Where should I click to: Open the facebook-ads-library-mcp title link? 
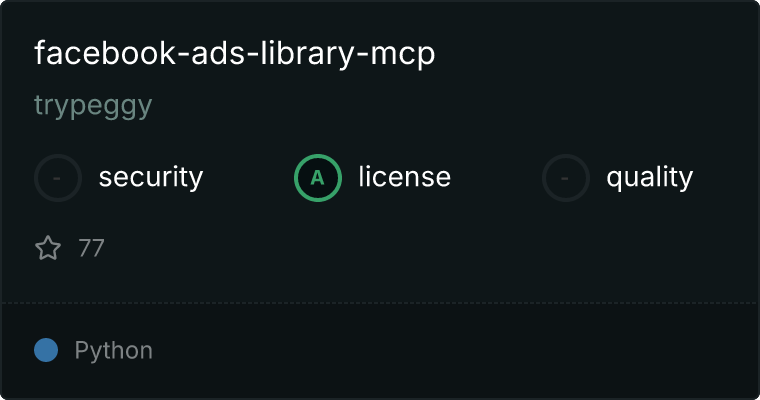(x=235, y=53)
